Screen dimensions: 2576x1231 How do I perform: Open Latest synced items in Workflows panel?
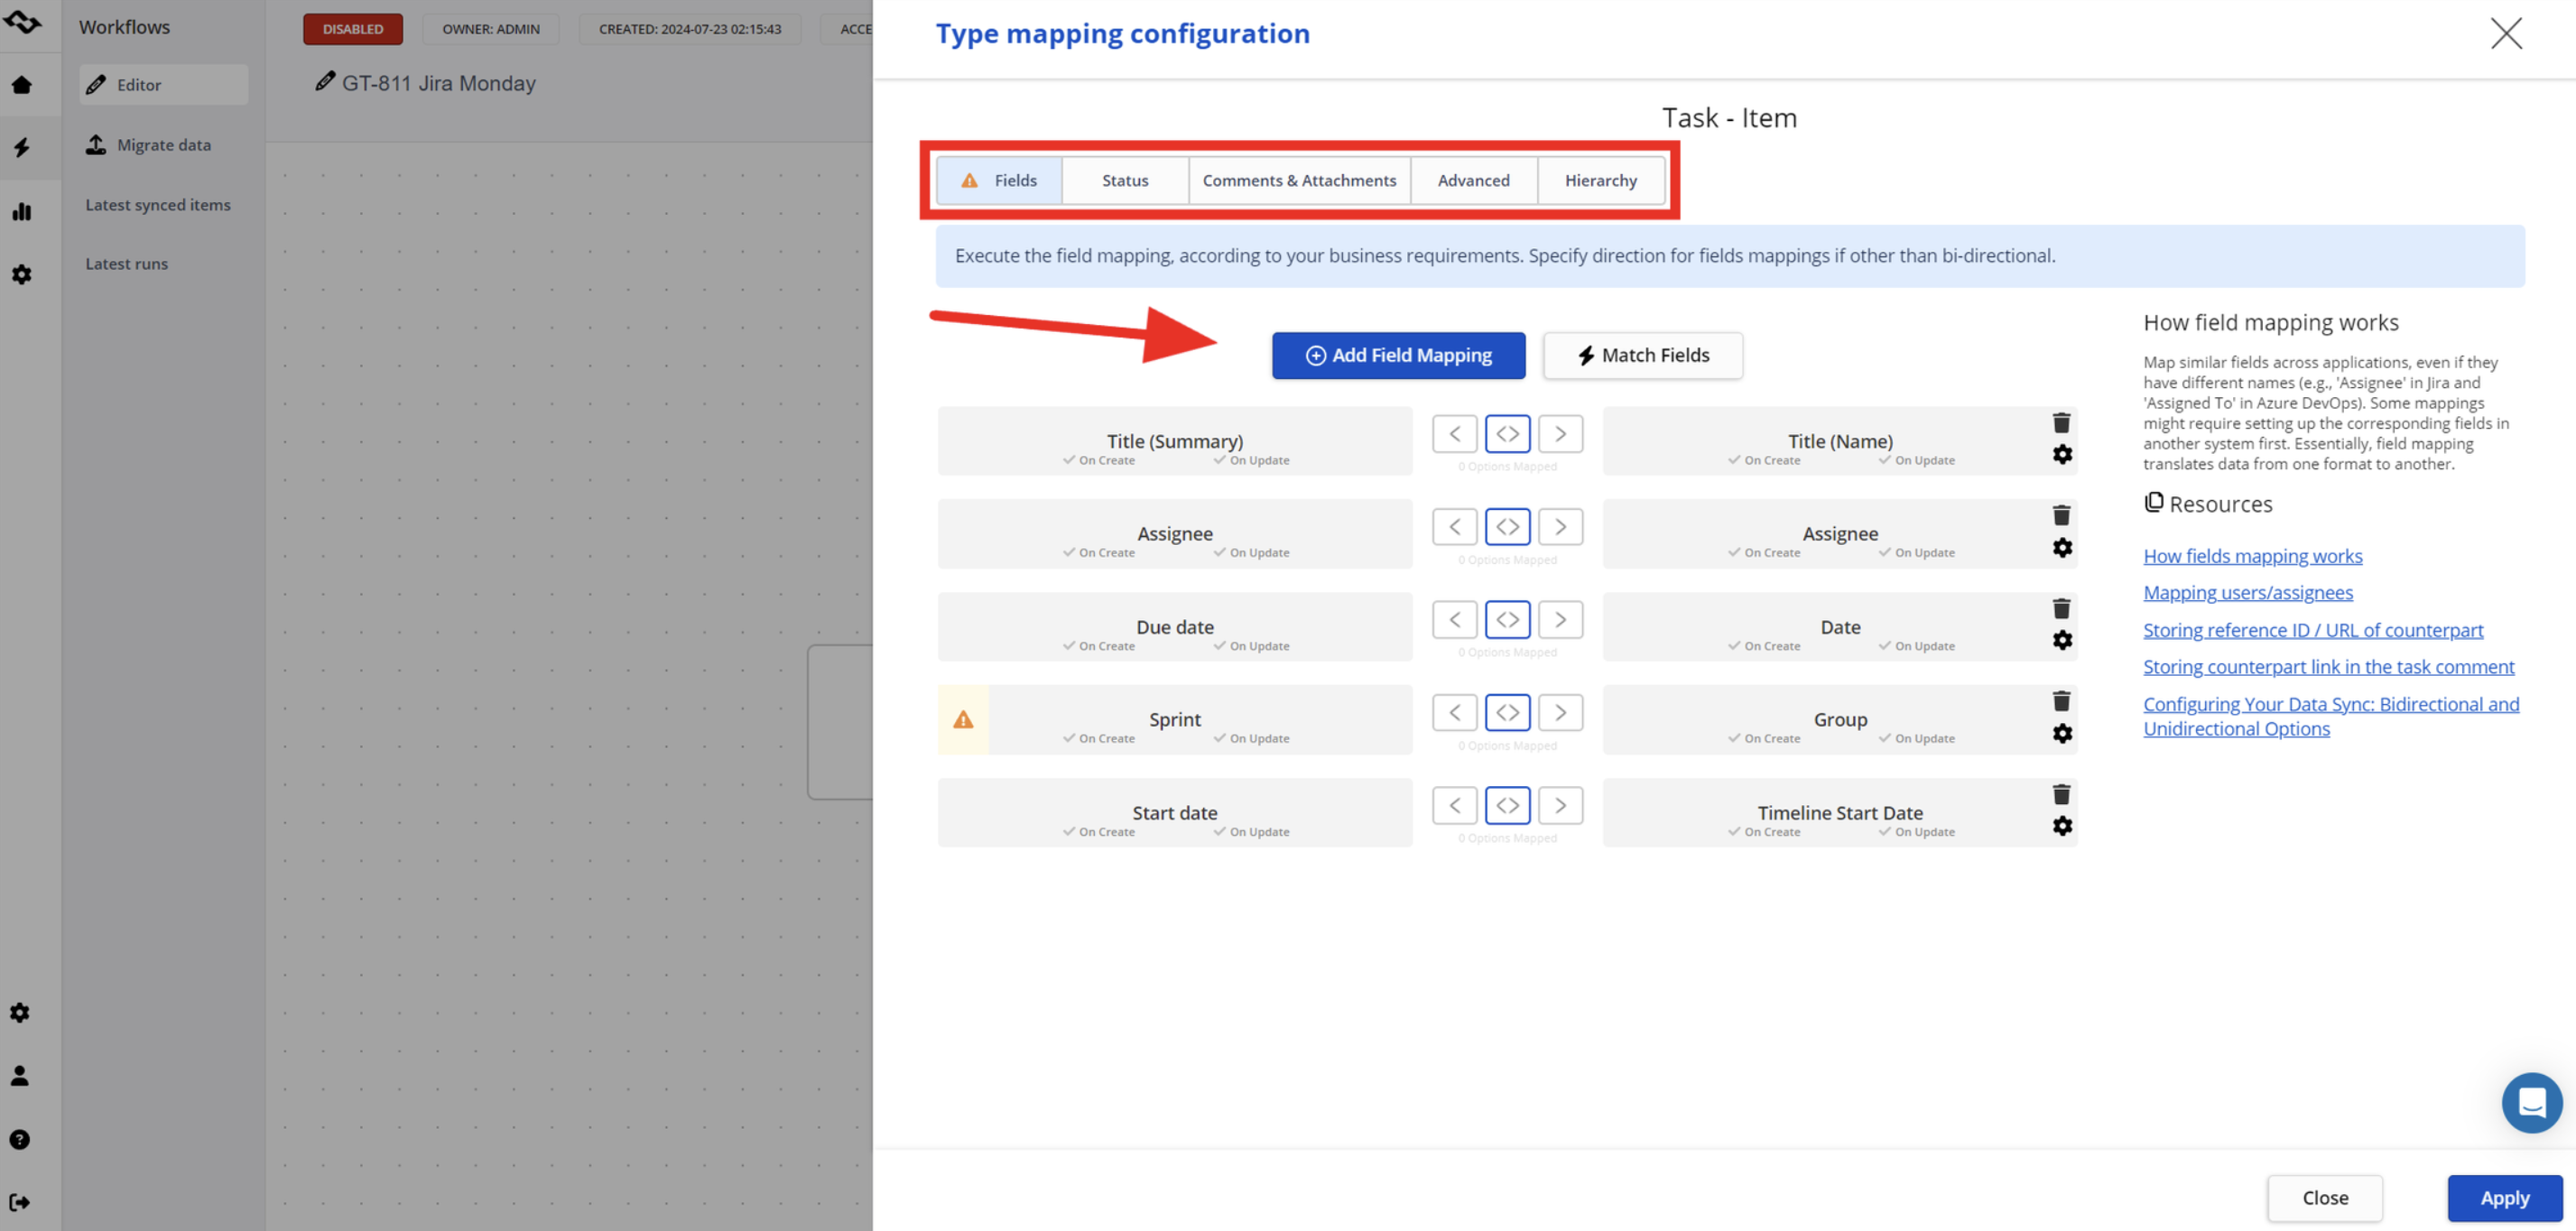pyautogui.click(x=158, y=204)
